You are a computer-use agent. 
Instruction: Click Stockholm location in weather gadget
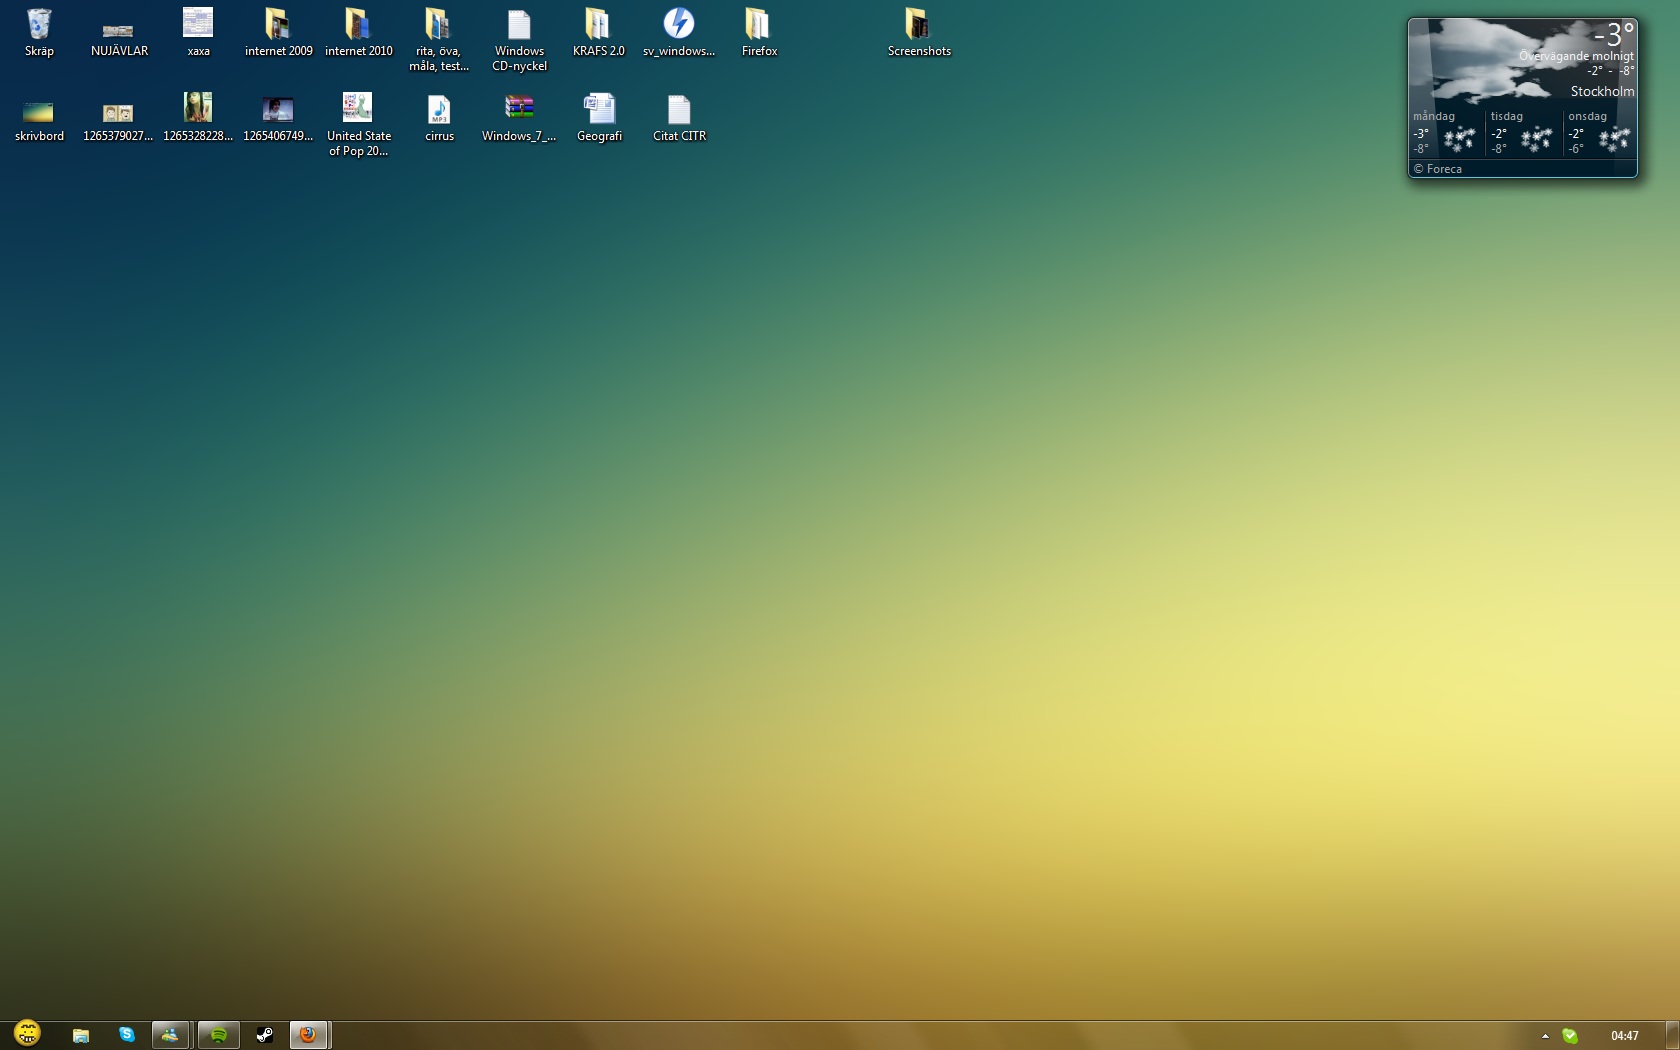[1601, 91]
